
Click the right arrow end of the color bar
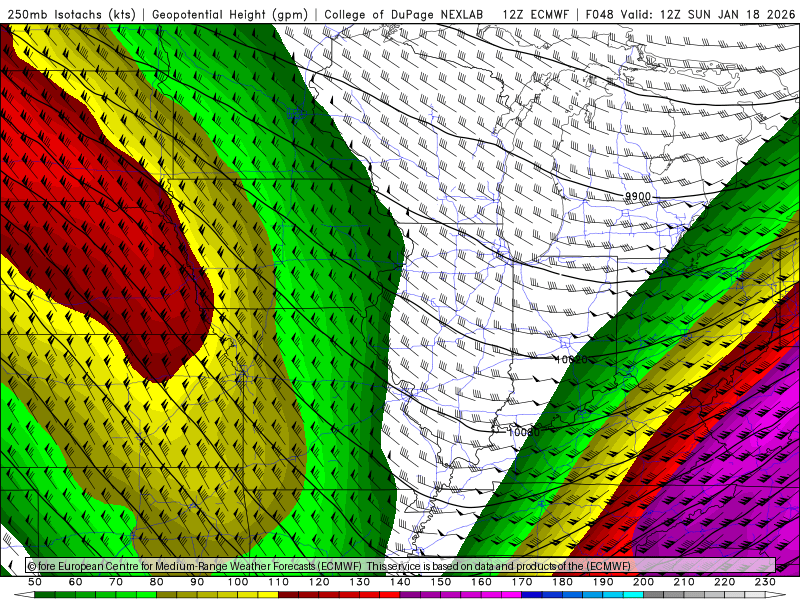point(776,595)
